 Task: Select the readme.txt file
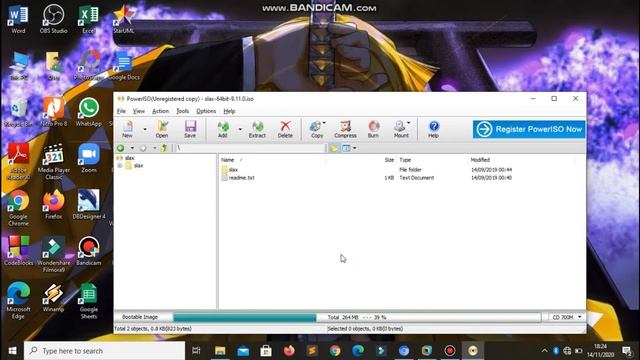[x=241, y=178]
